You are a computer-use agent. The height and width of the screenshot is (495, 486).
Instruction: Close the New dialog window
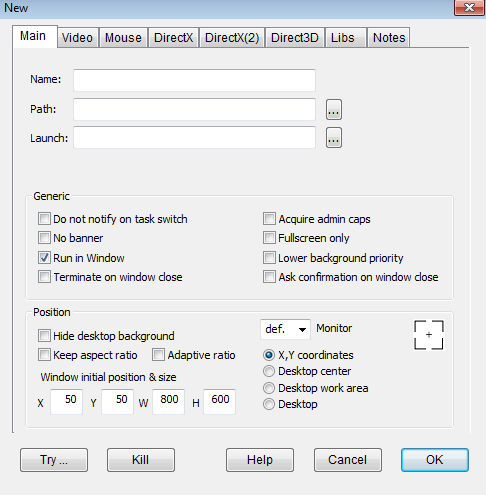point(469,7)
